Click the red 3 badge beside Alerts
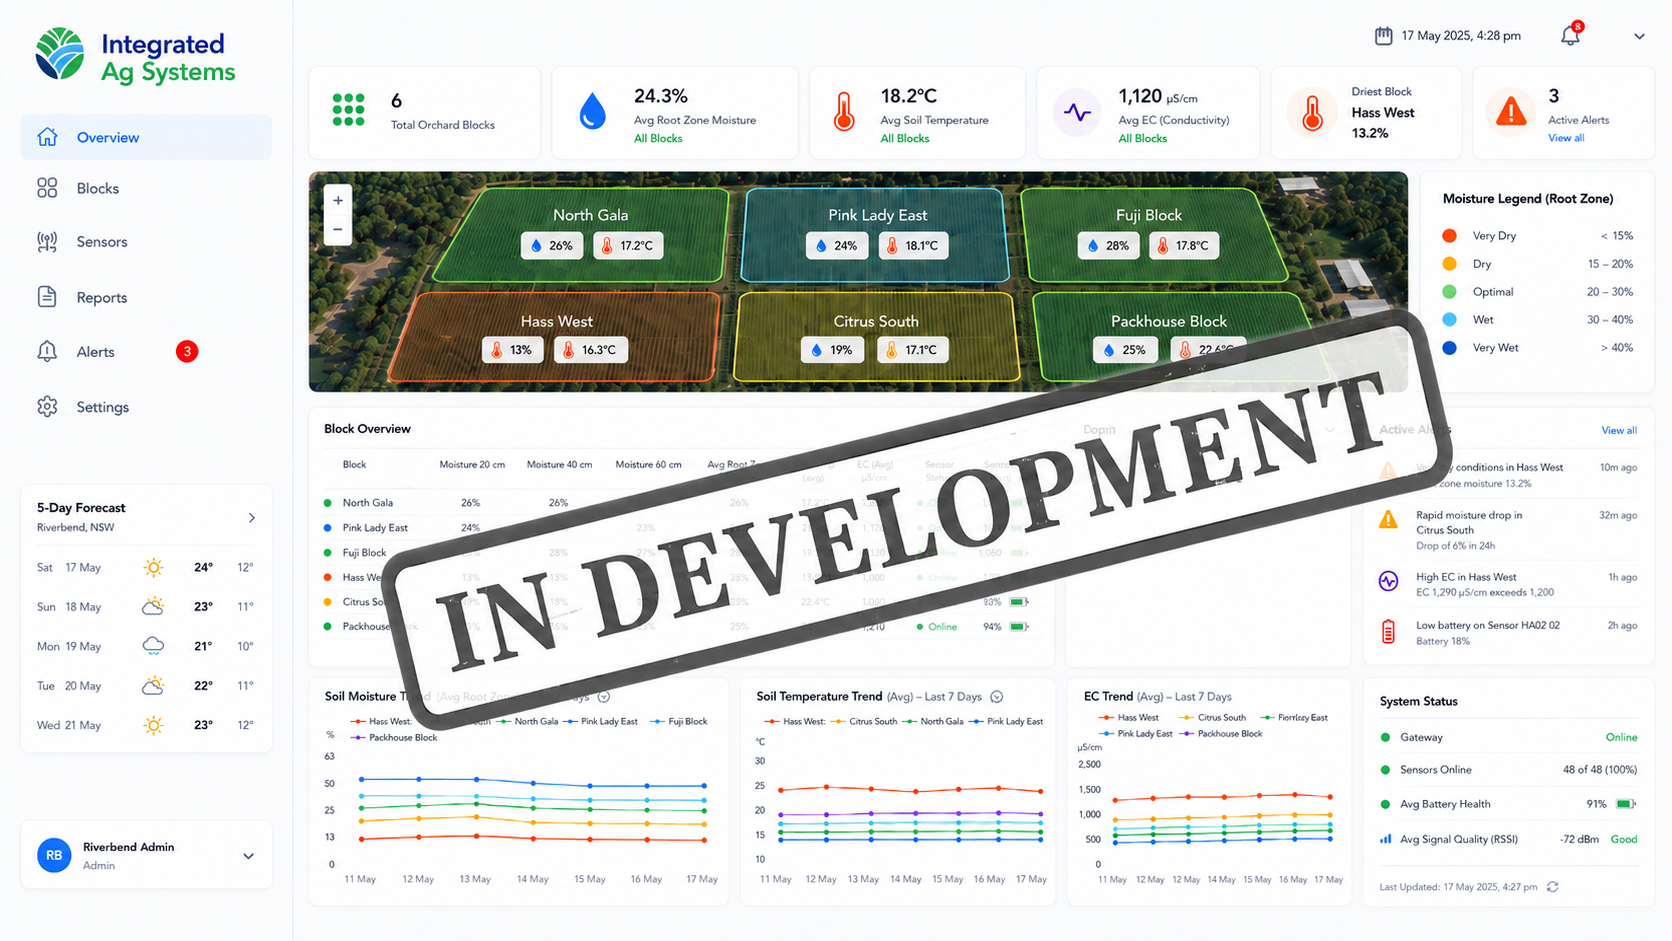 tap(187, 351)
